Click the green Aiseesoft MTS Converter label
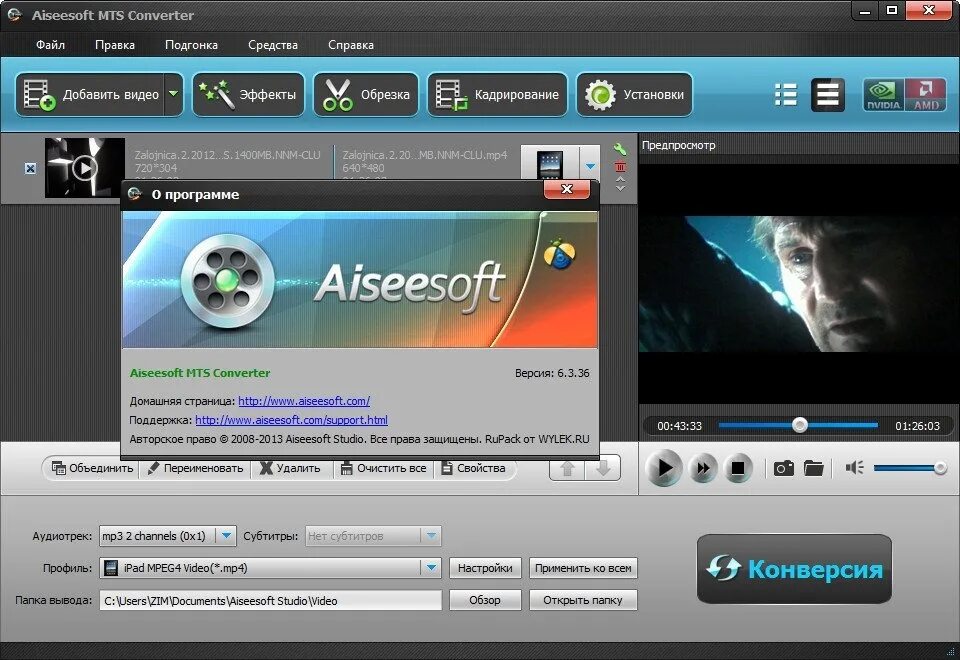The width and height of the screenshot is (960, 660). click(x=200, y=373)
